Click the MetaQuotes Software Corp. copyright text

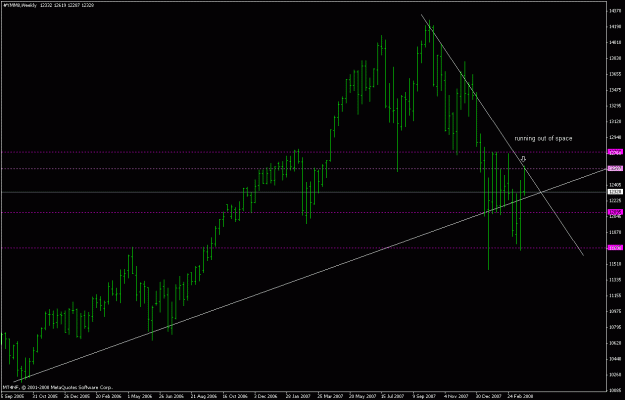tap(58, 387)
